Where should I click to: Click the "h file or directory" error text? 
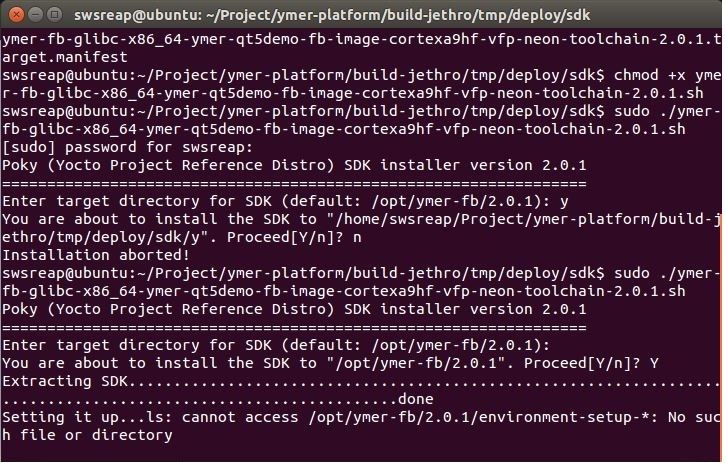click(x=87, y=435)
